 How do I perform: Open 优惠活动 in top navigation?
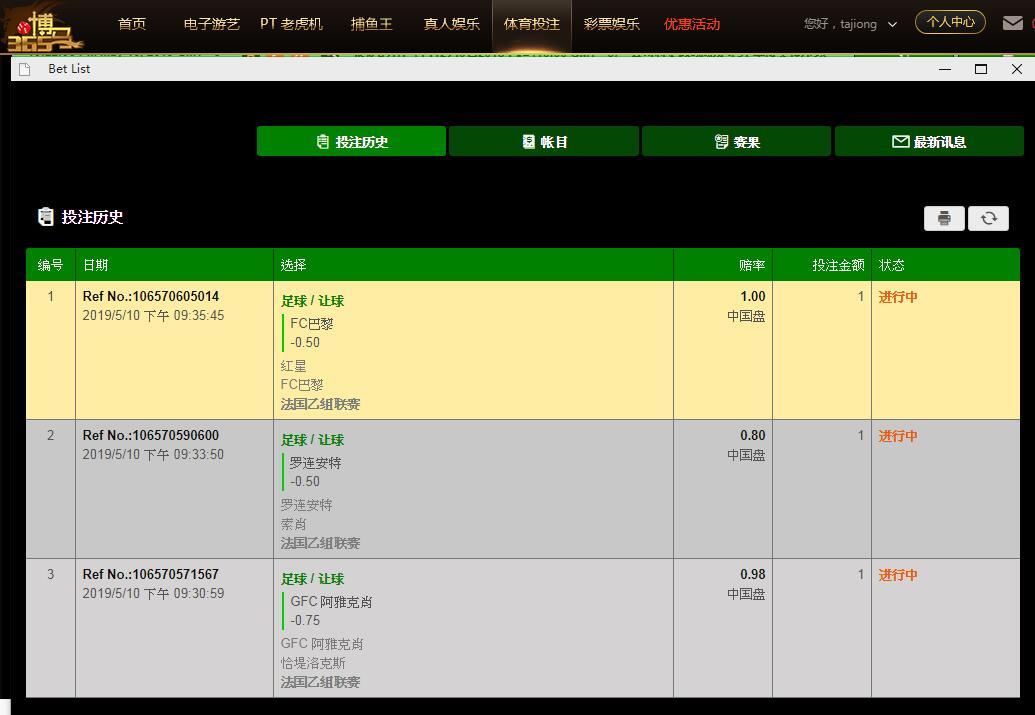click(x=692, y=24)
